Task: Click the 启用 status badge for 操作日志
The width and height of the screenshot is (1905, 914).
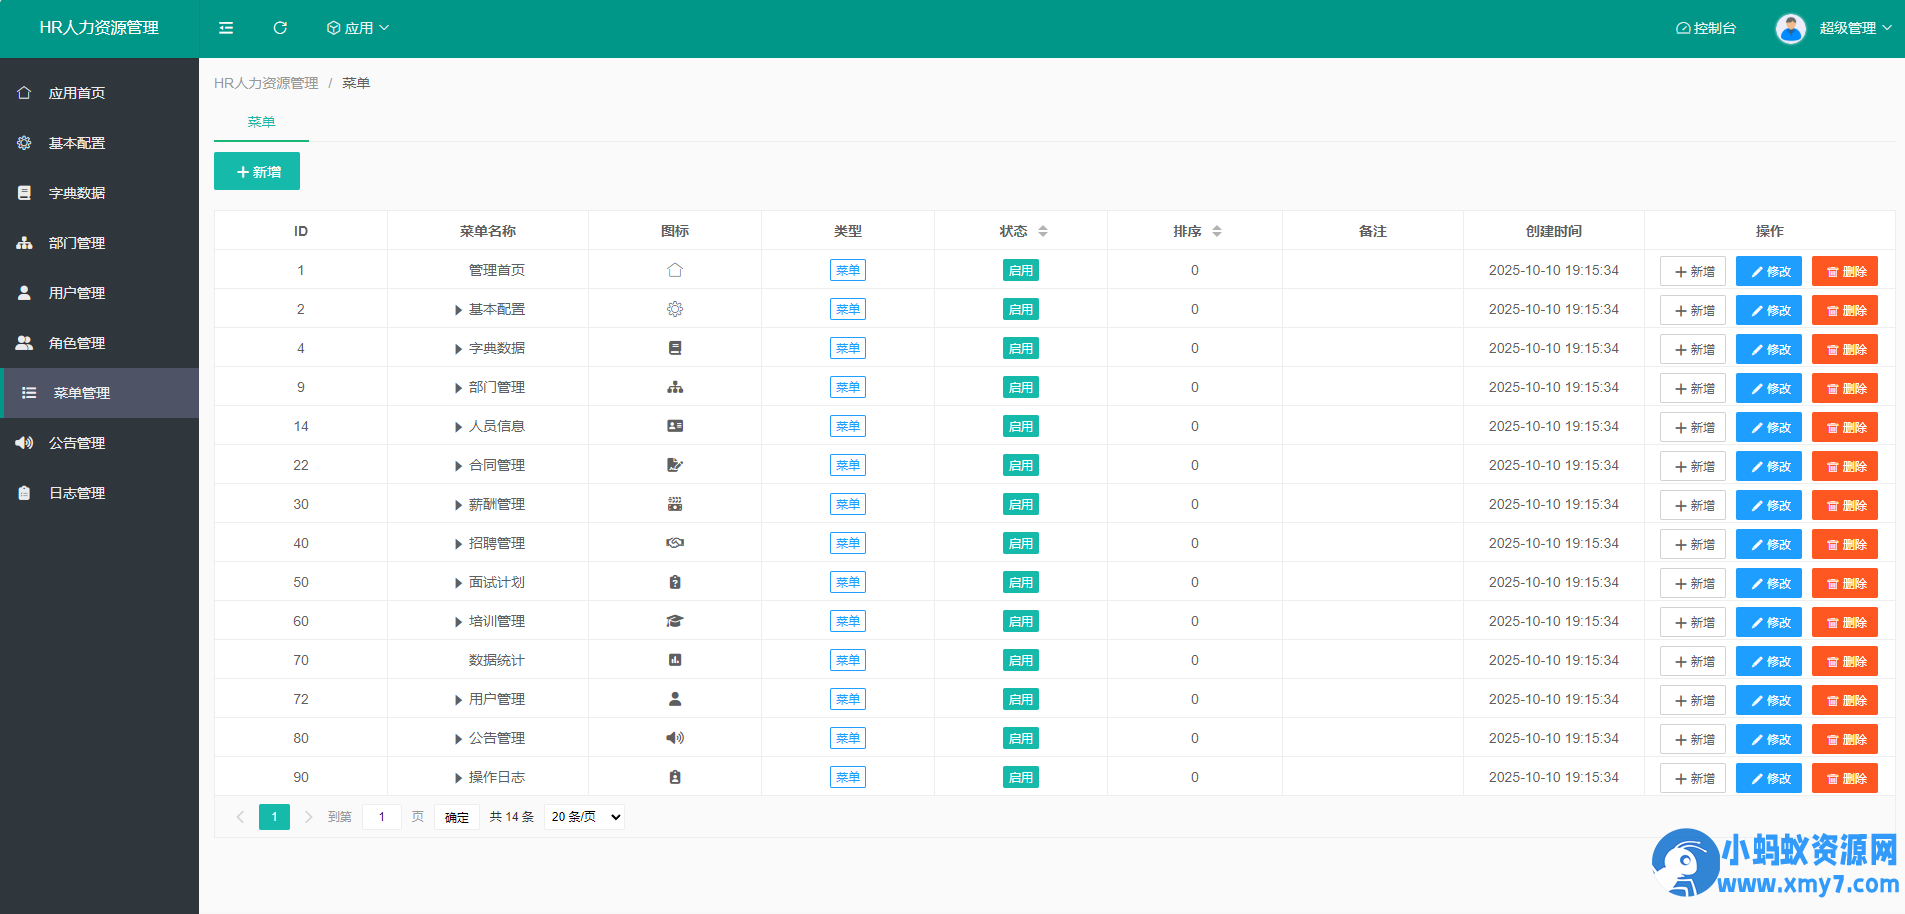Action: coord(1020,777)
